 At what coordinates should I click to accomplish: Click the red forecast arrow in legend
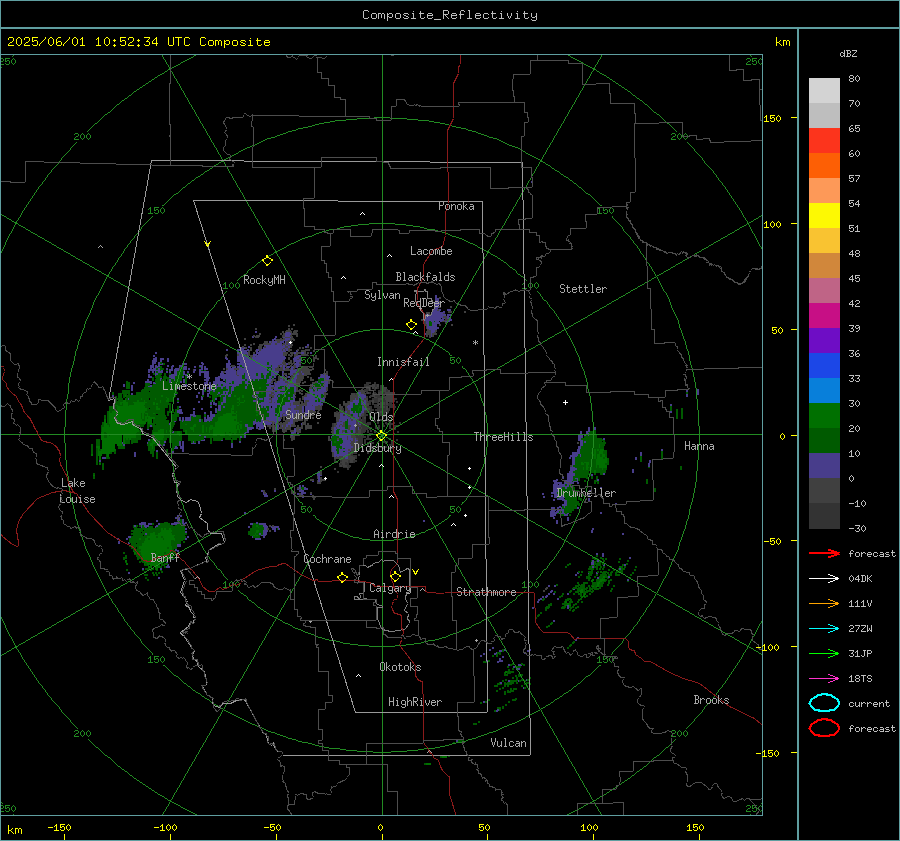[824, 553]
